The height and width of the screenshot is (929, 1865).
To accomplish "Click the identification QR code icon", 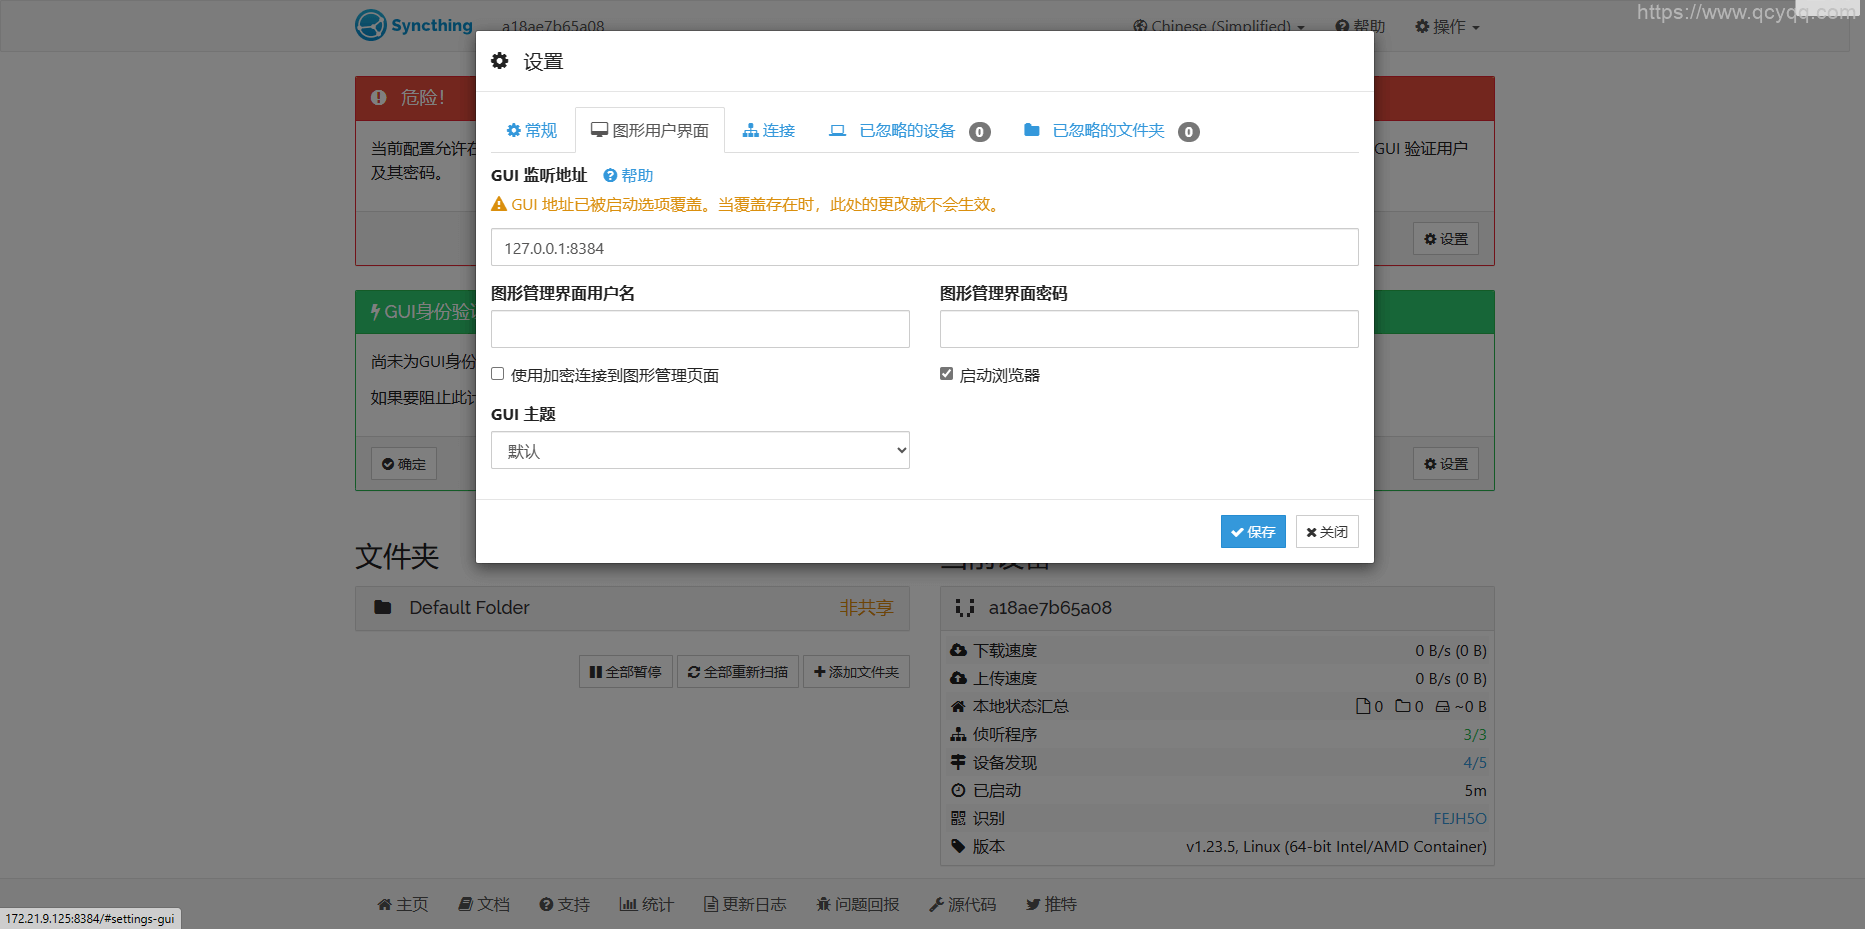I will [x=958, y=819].
